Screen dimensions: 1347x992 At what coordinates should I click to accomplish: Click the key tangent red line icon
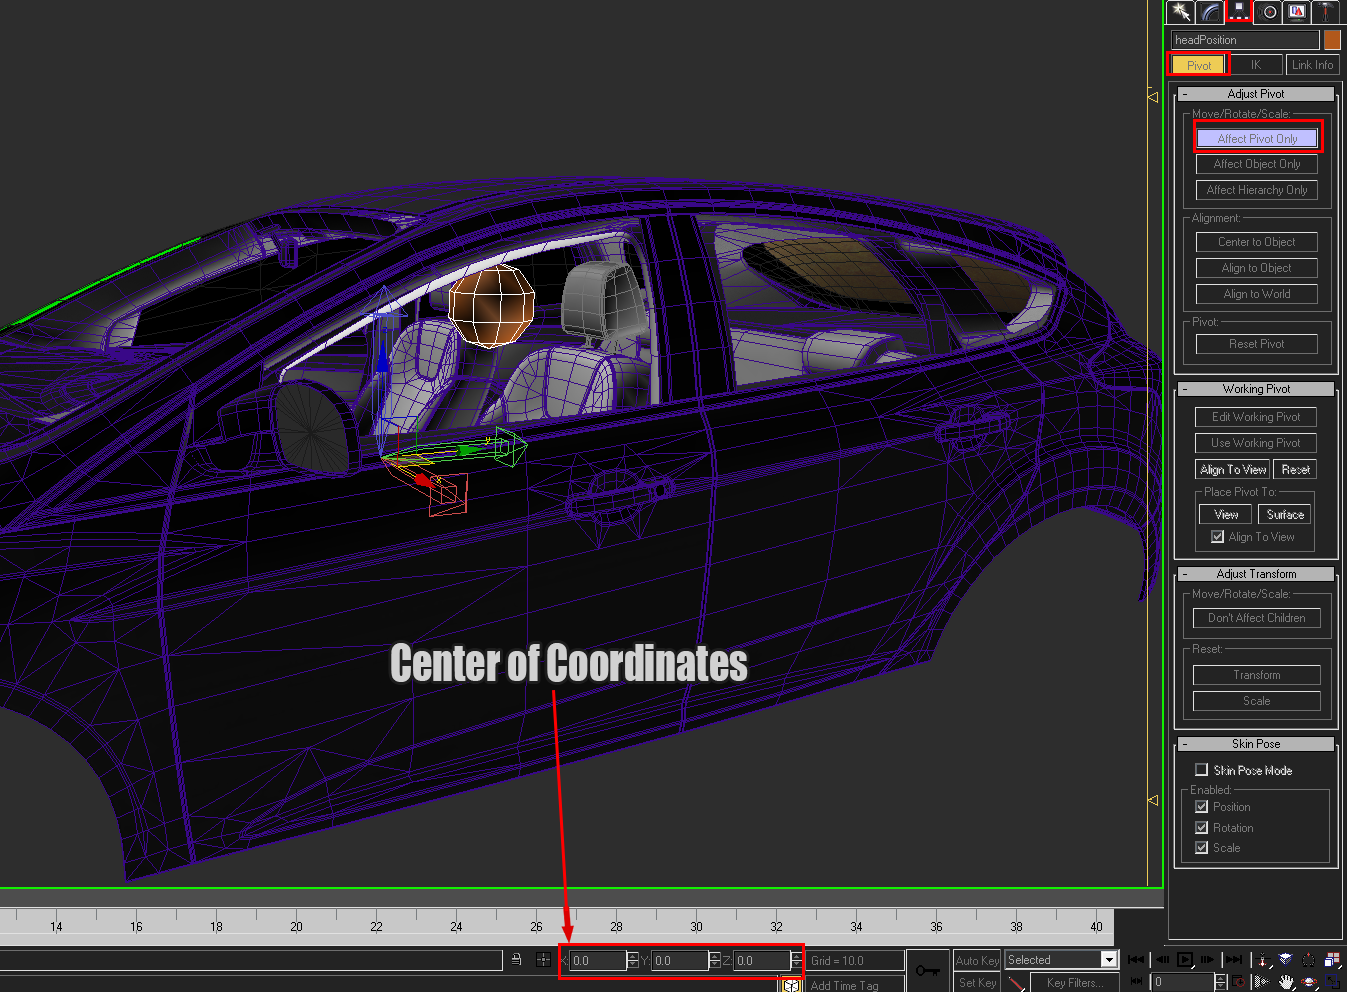[1018, 983]
